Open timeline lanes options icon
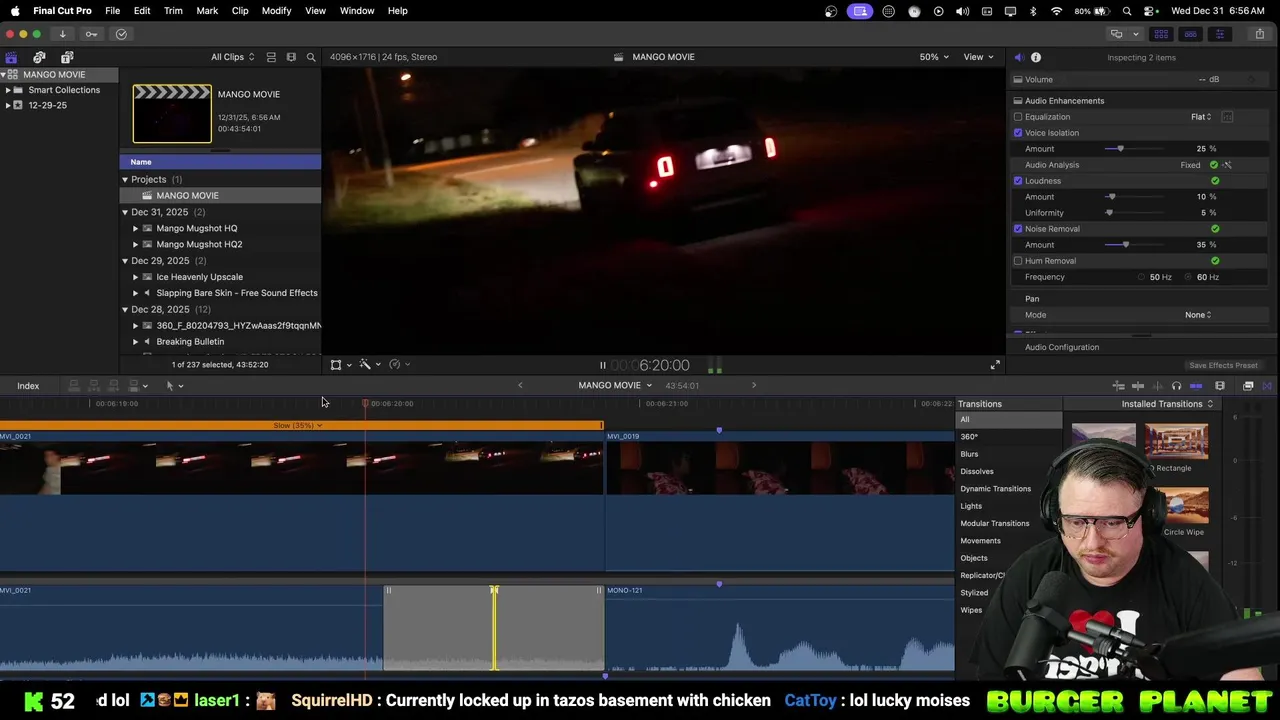 [1119, 386]
